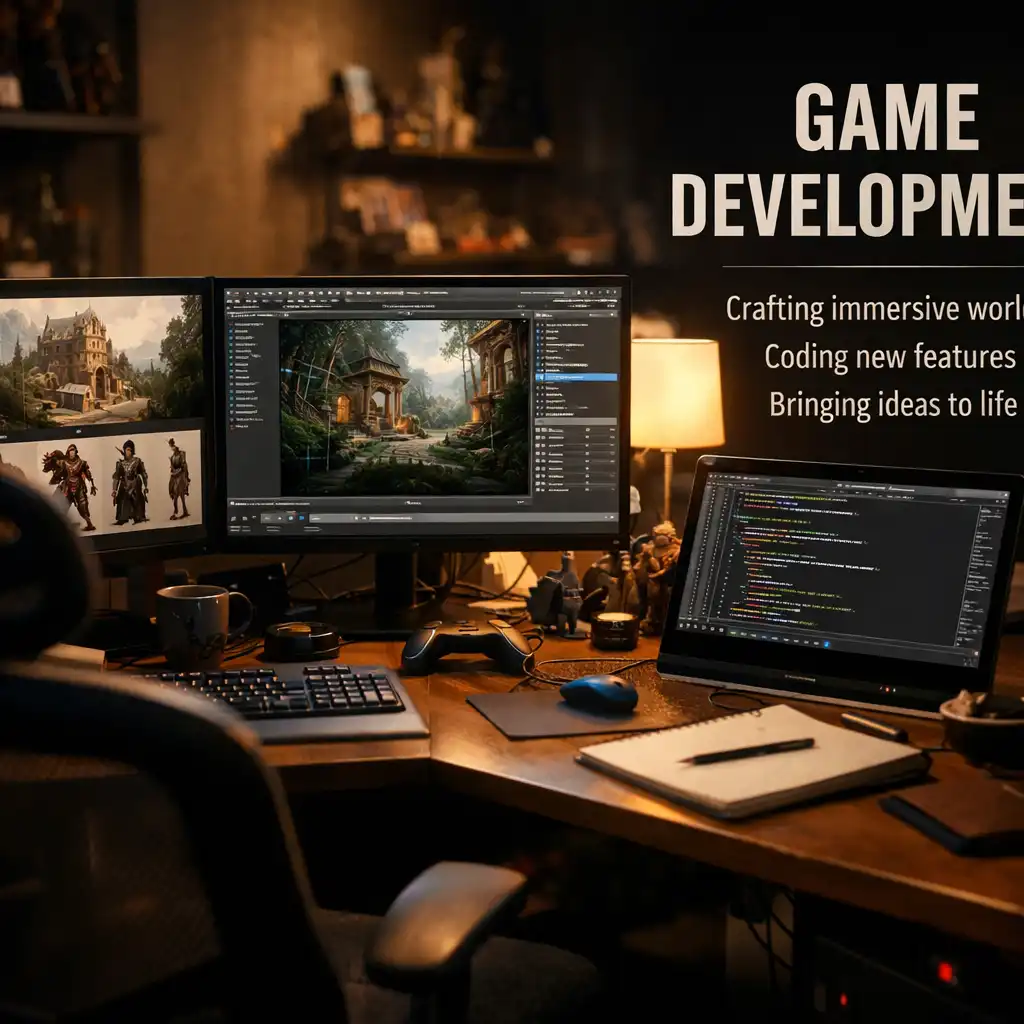Click the first green item in the laptop's bottom bar
1024x1024 pixels.
tap(733, 633)
